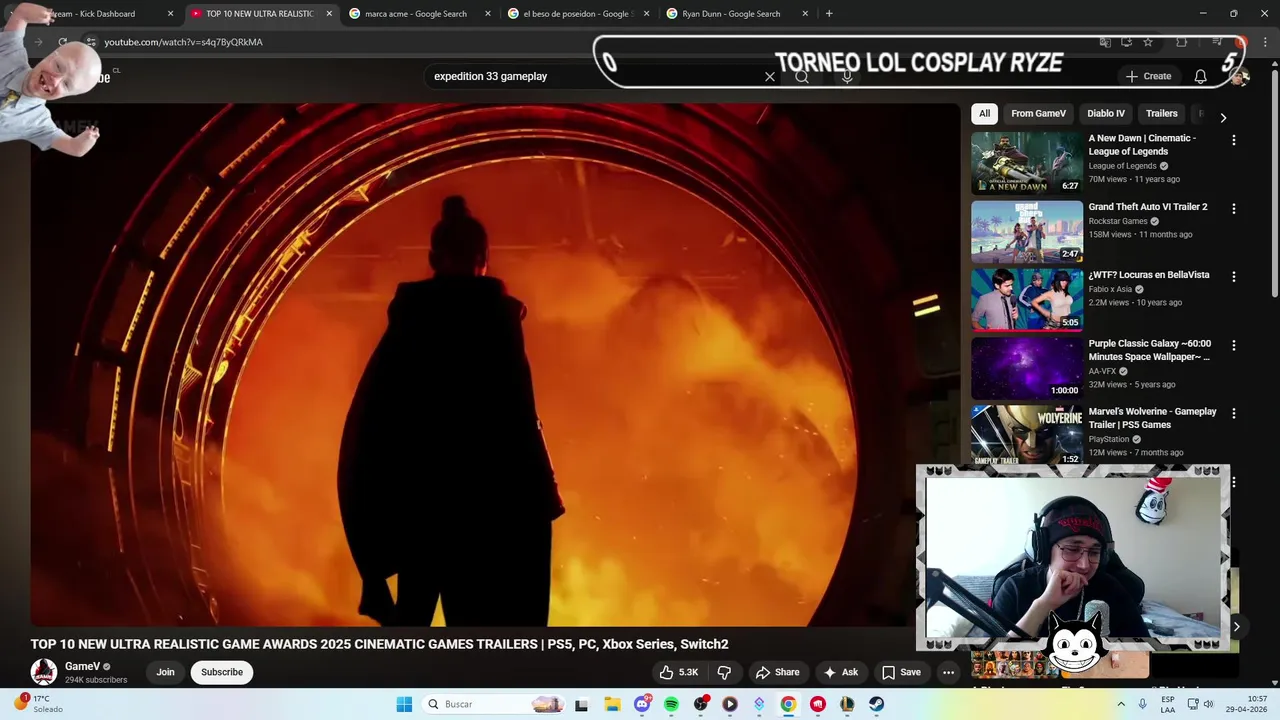Click the dislike thumbs-down icon
The height and width of the screenshot is (720, 1280).
(725, 672)
